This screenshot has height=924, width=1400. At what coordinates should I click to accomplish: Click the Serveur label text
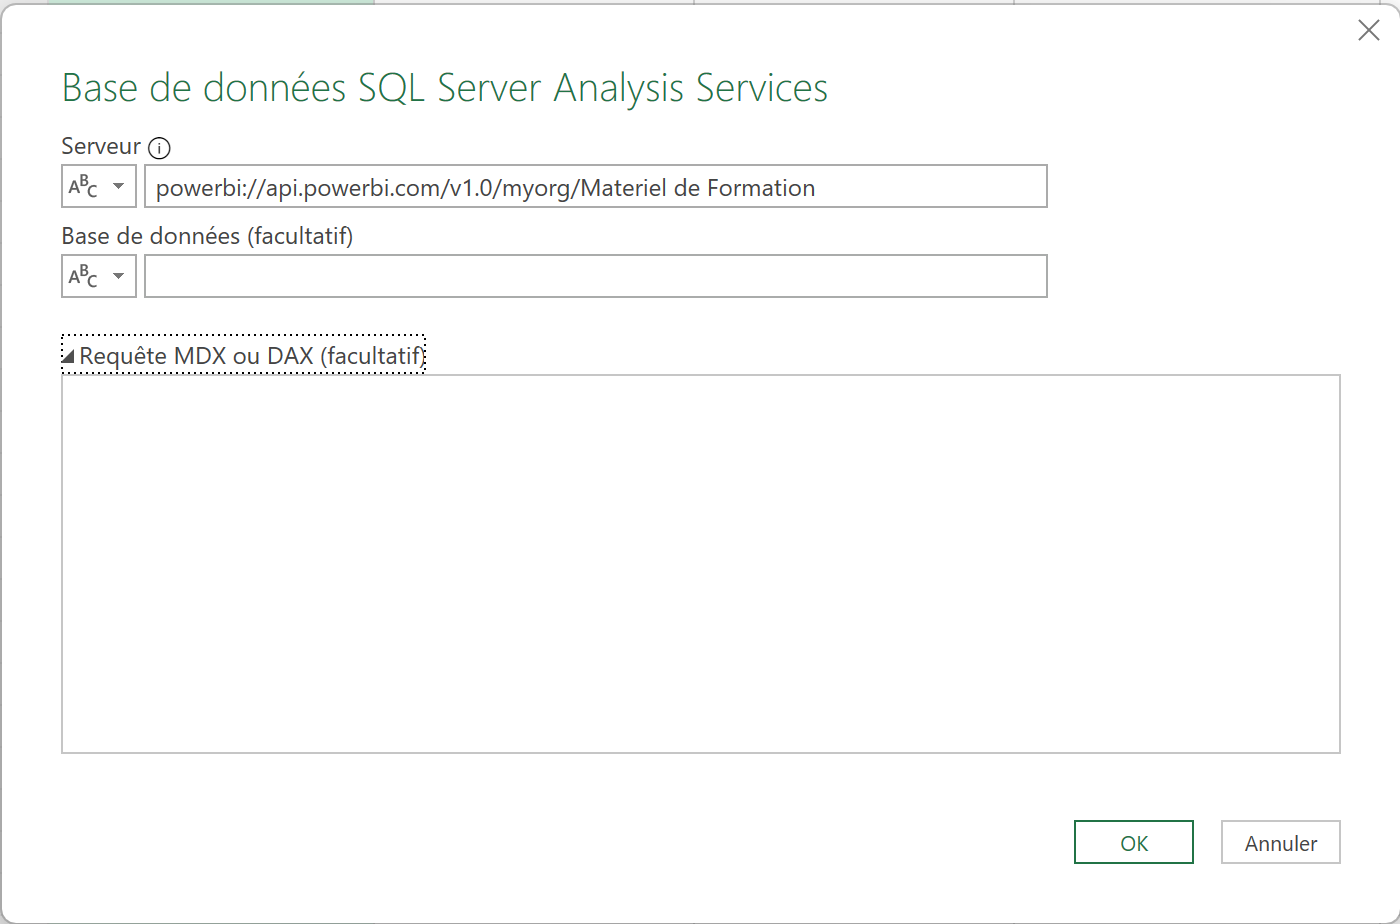coord(101,146)
